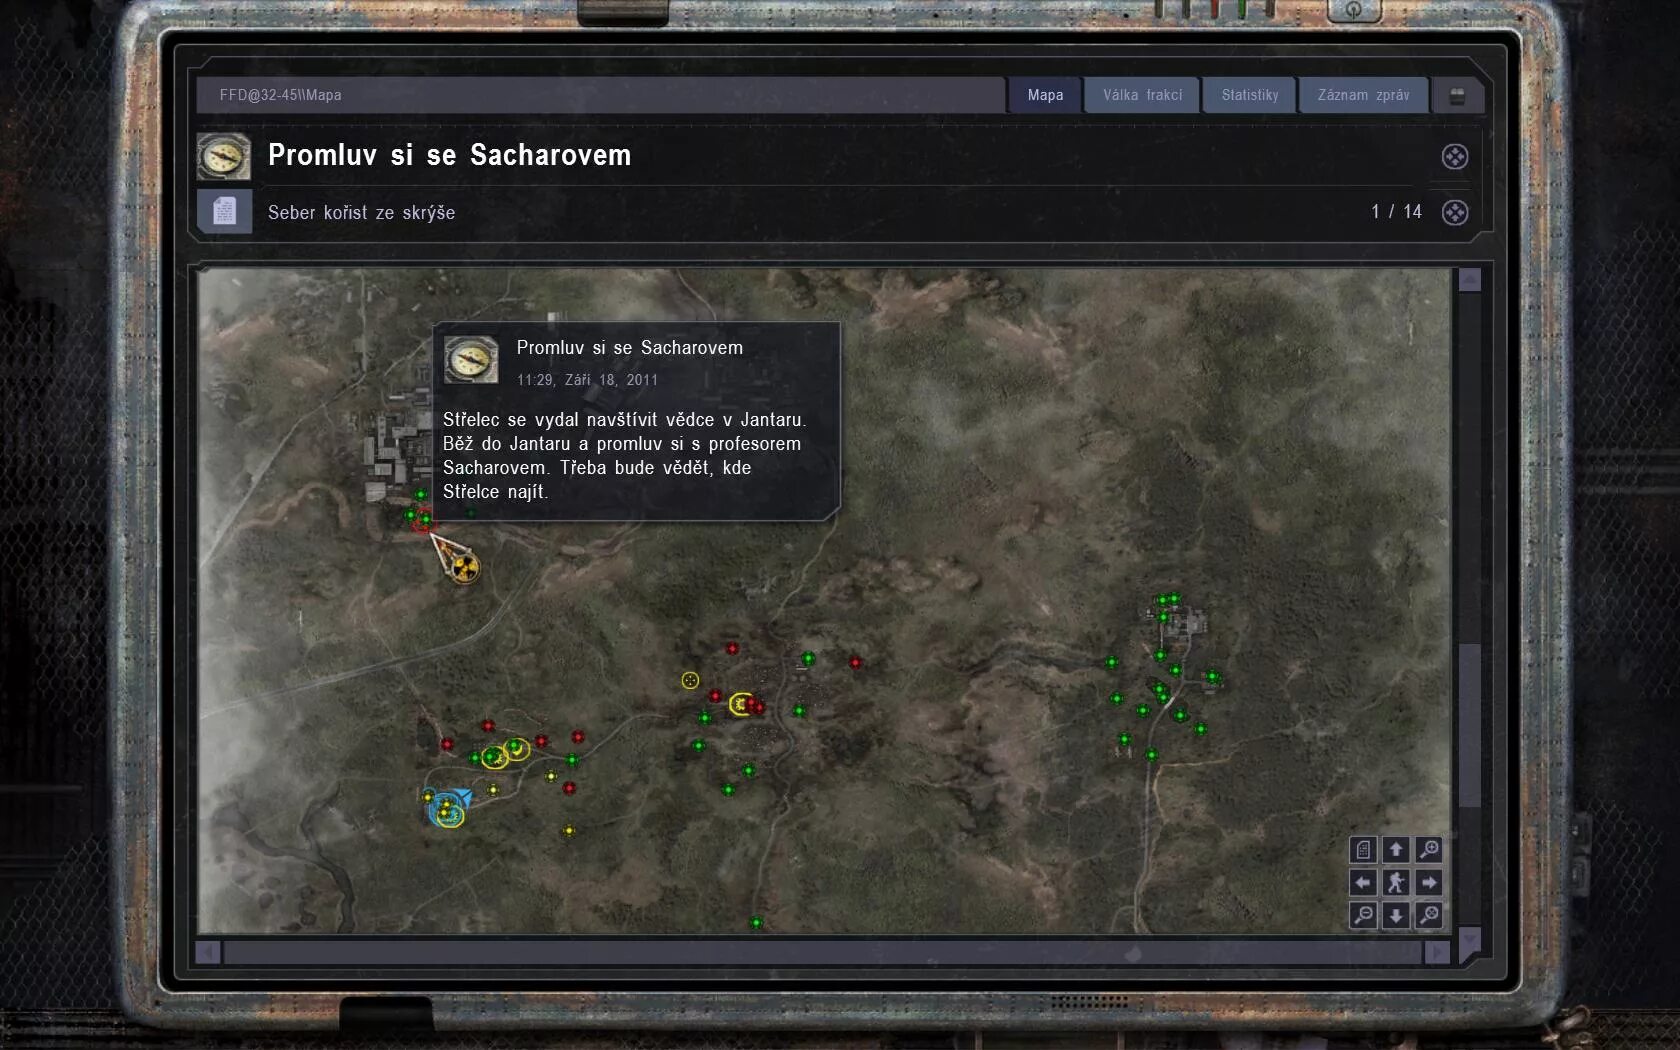Pan the map left with arrow button
The width and height of the screenshot is (1680, 1050).
tap(1363, 883)
